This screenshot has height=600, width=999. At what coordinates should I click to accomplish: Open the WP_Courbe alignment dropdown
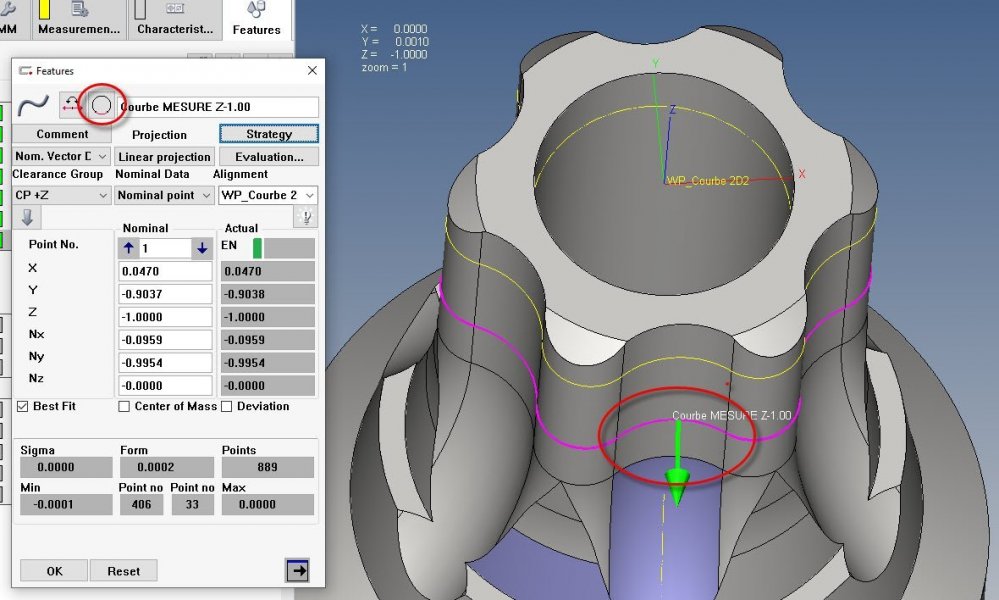pos(267,195)
